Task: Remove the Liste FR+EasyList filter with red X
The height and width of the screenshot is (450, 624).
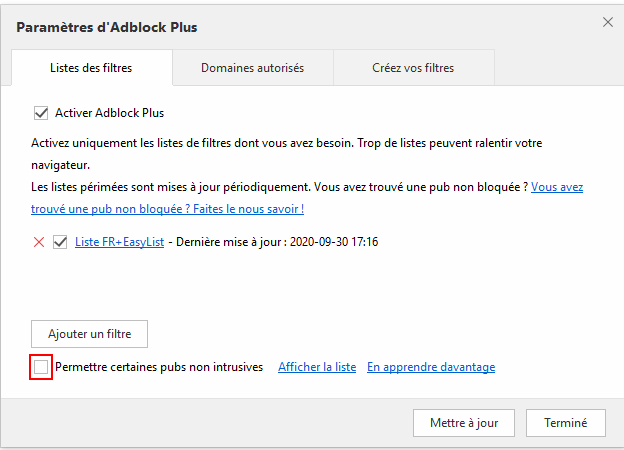Action: click(39, 242)
